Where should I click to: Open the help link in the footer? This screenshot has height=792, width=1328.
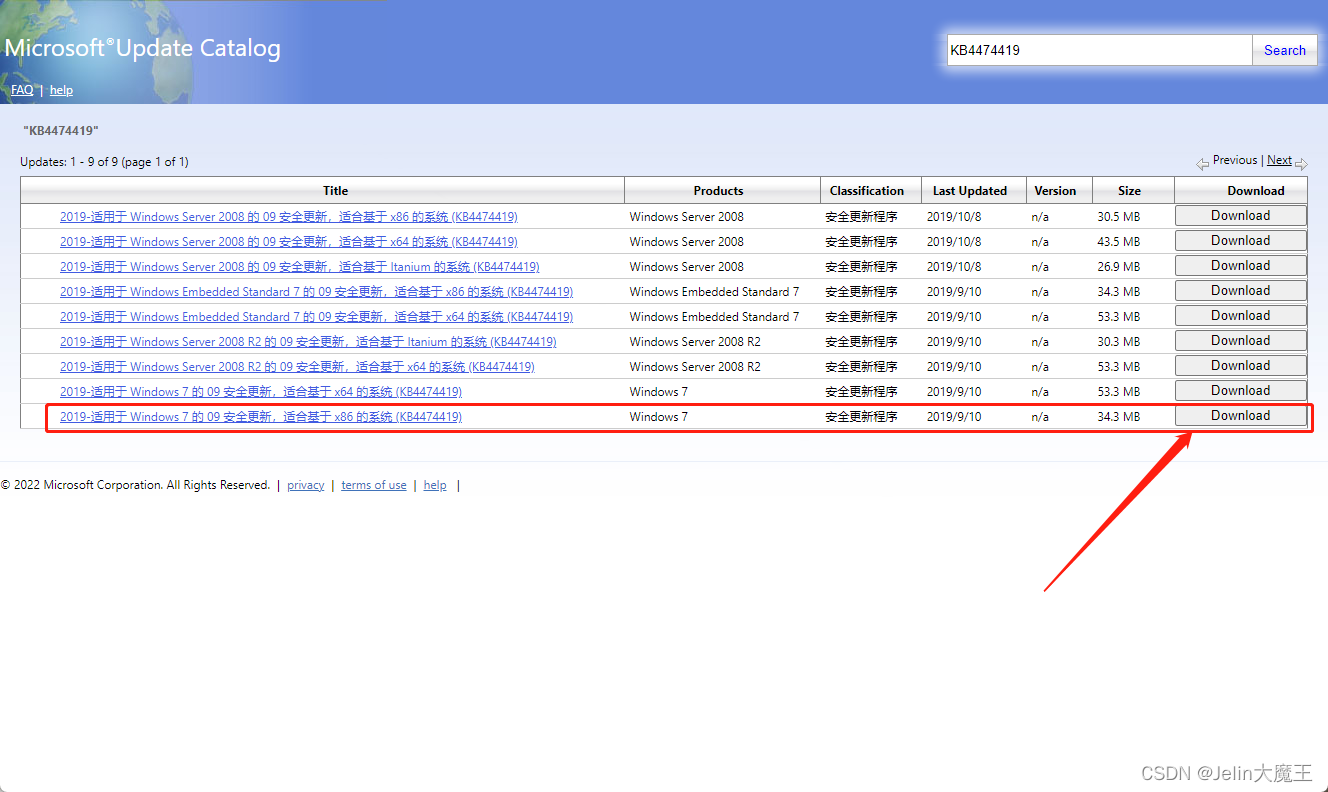point(435,485)
